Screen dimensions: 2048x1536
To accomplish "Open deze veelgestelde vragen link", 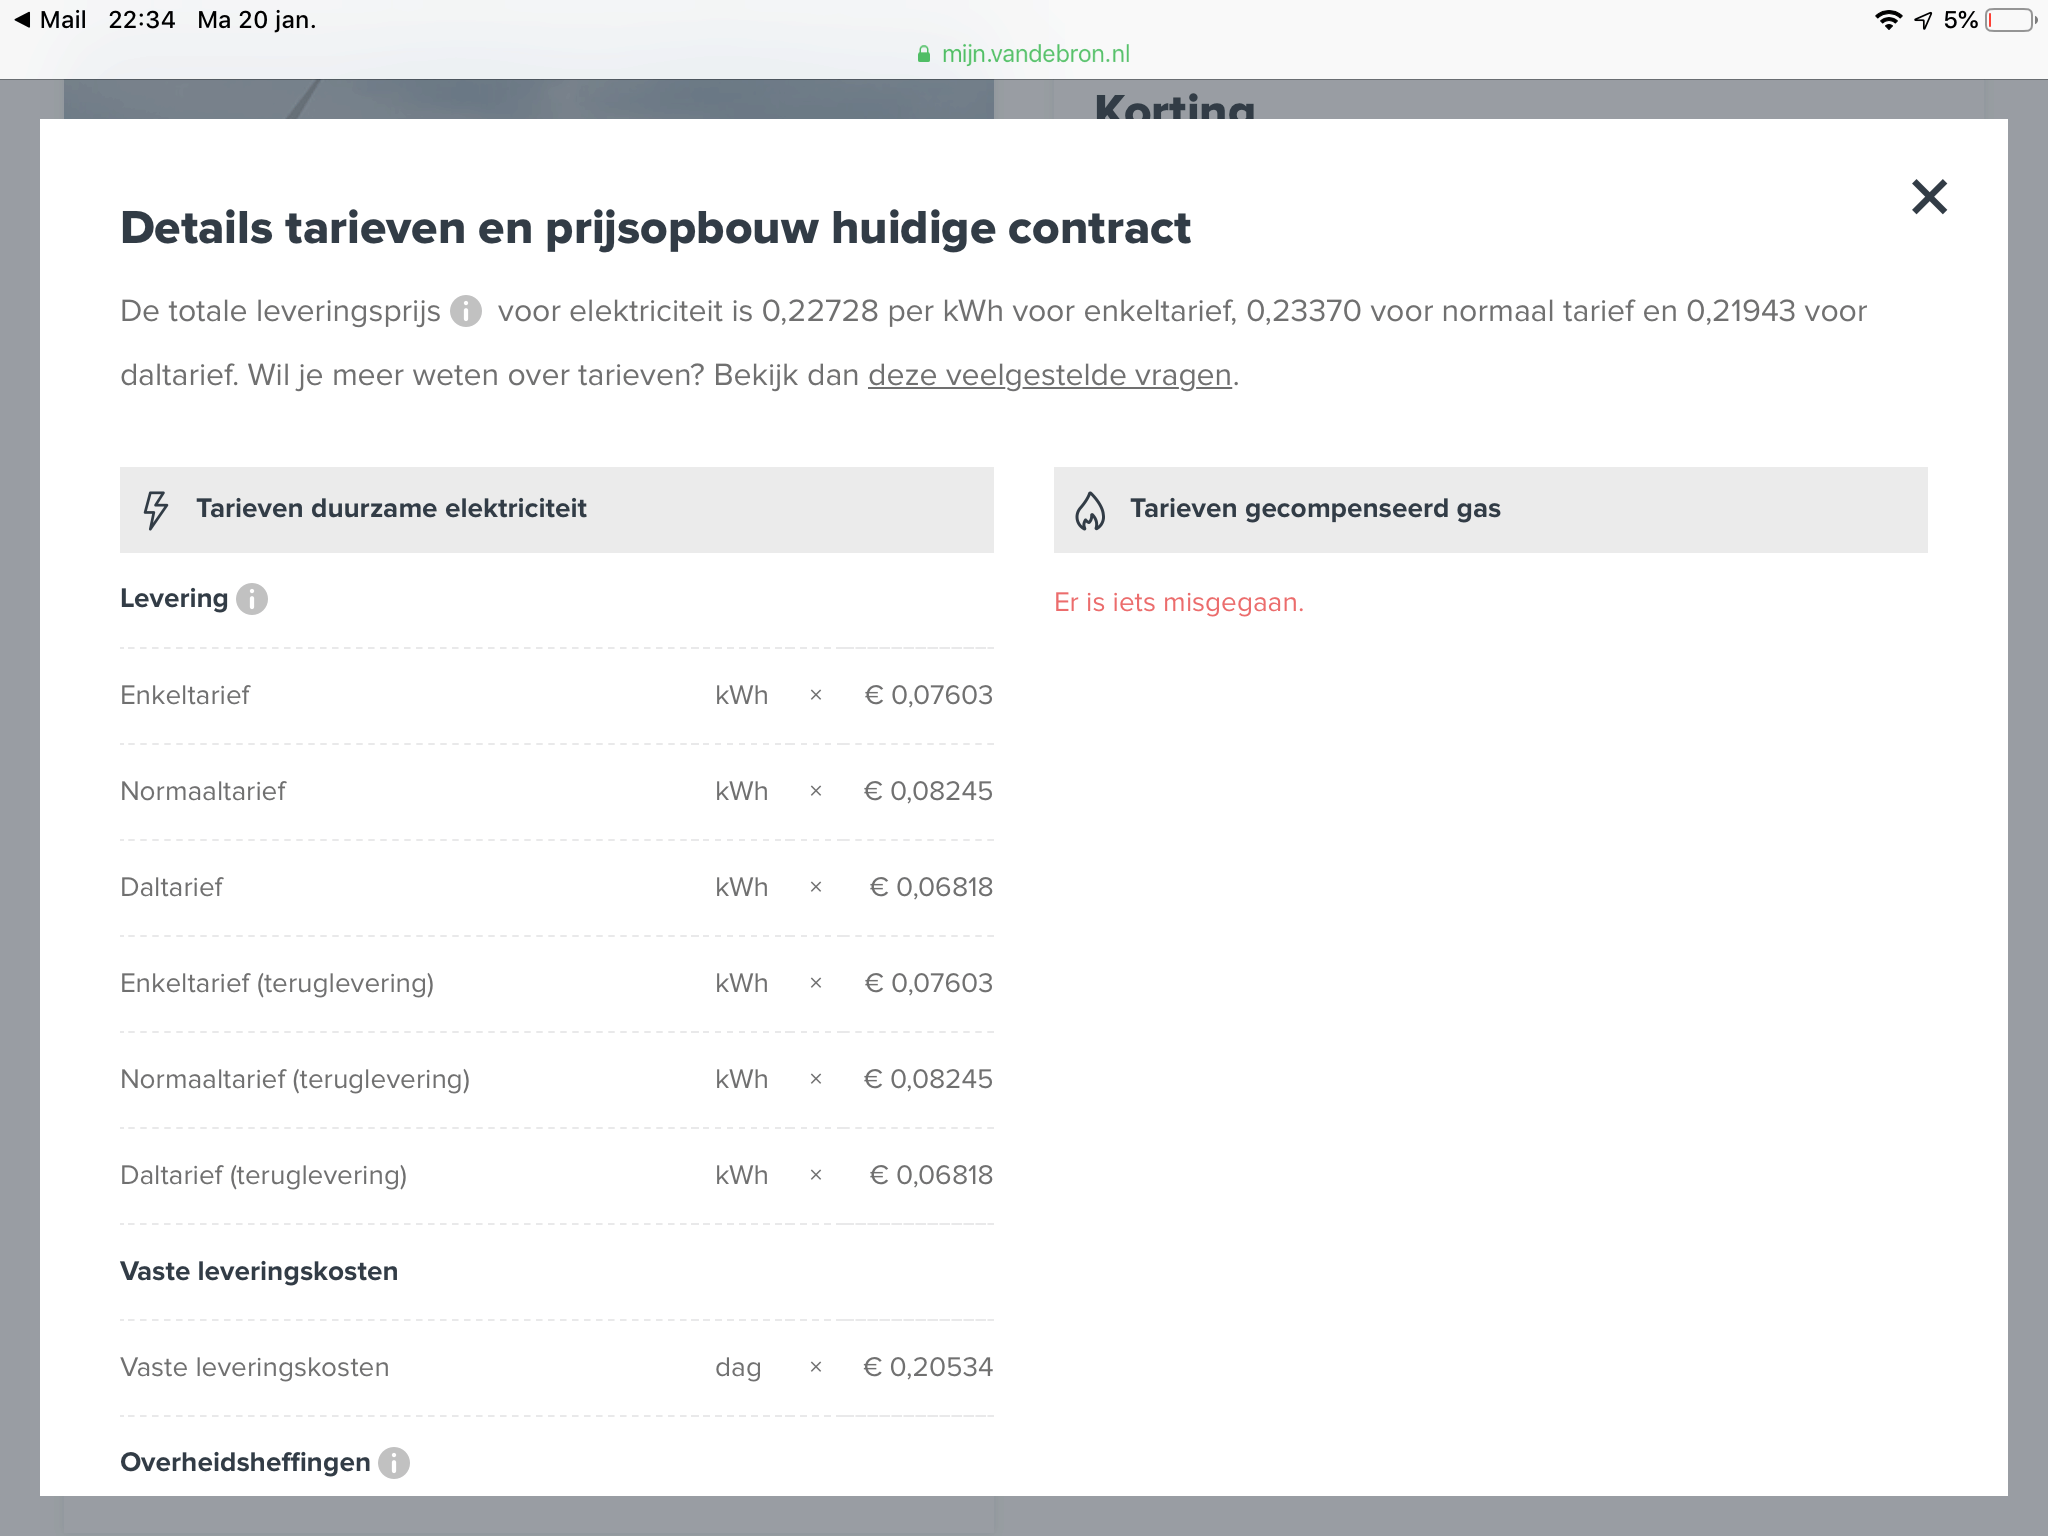I will pos(1049,375).
